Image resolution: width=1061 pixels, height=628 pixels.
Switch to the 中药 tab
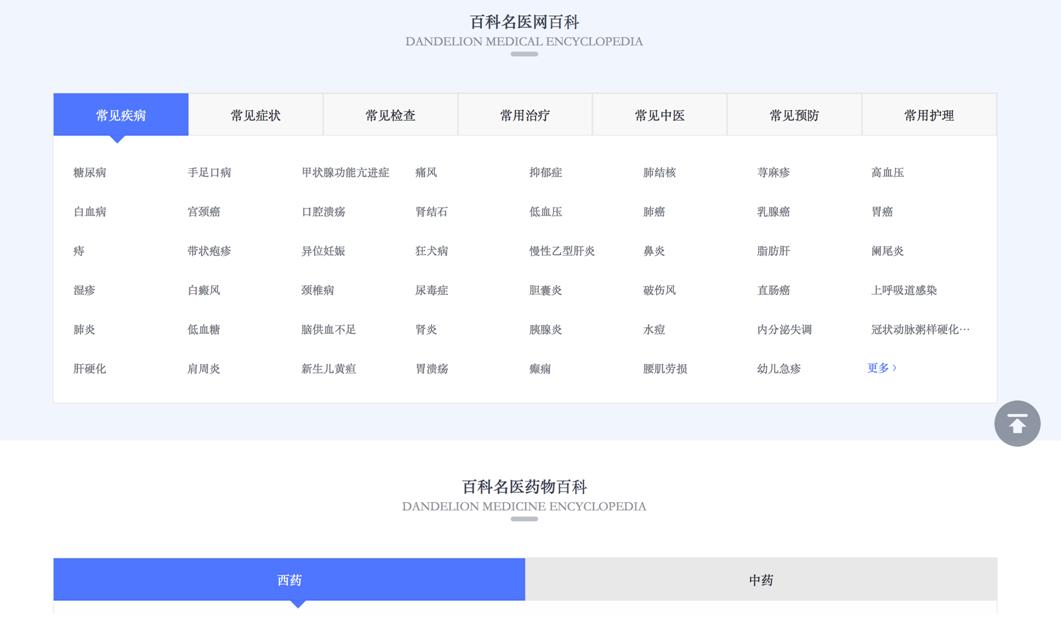coord(761,579)
